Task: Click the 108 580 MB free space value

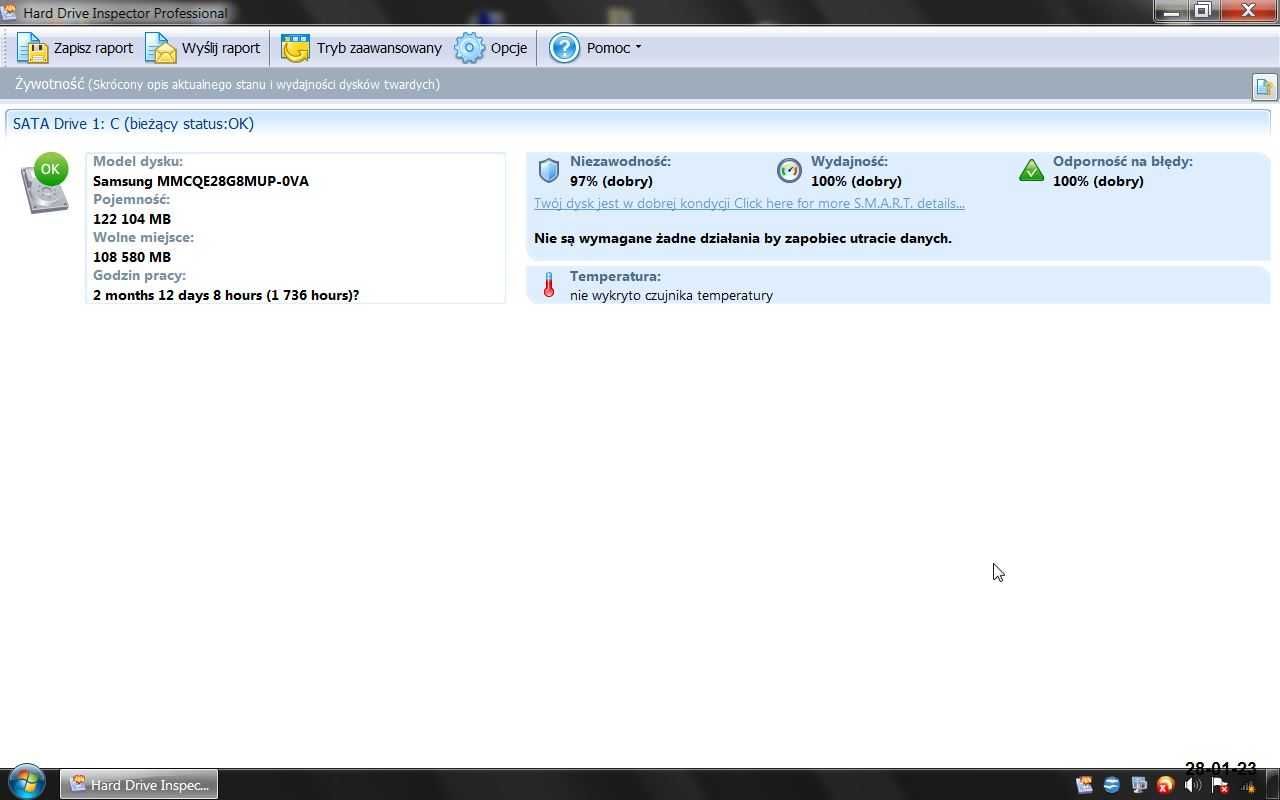Action: tap(132, 257)
